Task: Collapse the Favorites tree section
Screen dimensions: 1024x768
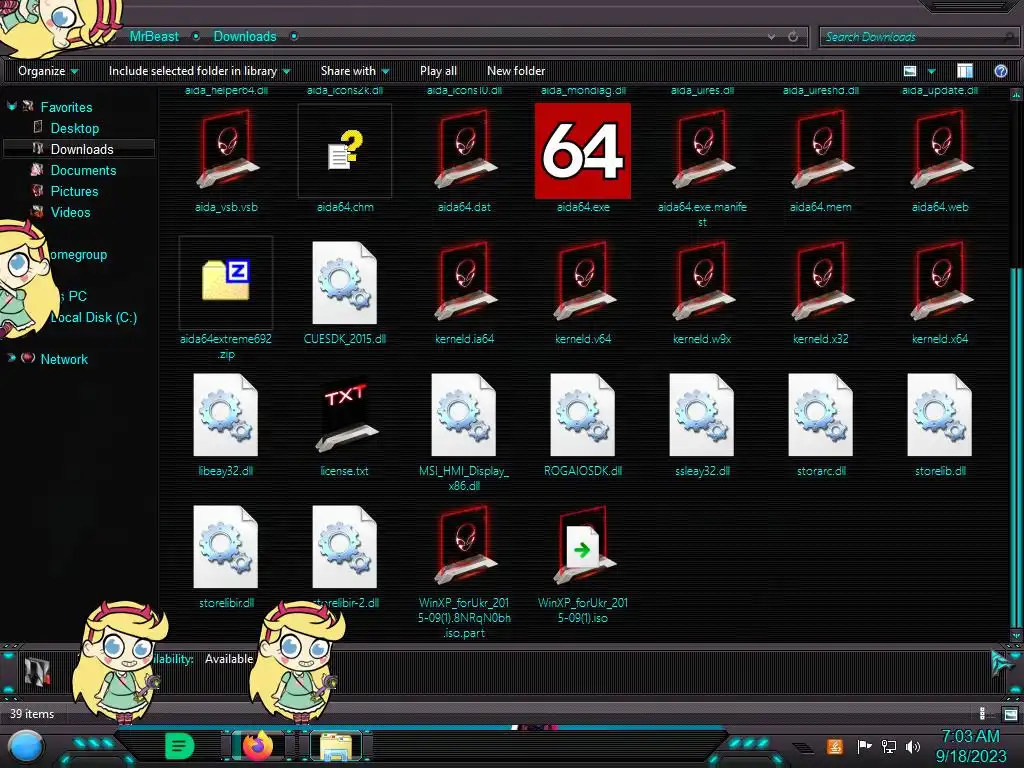Action: pyautogui.click(x=11, y=106)
